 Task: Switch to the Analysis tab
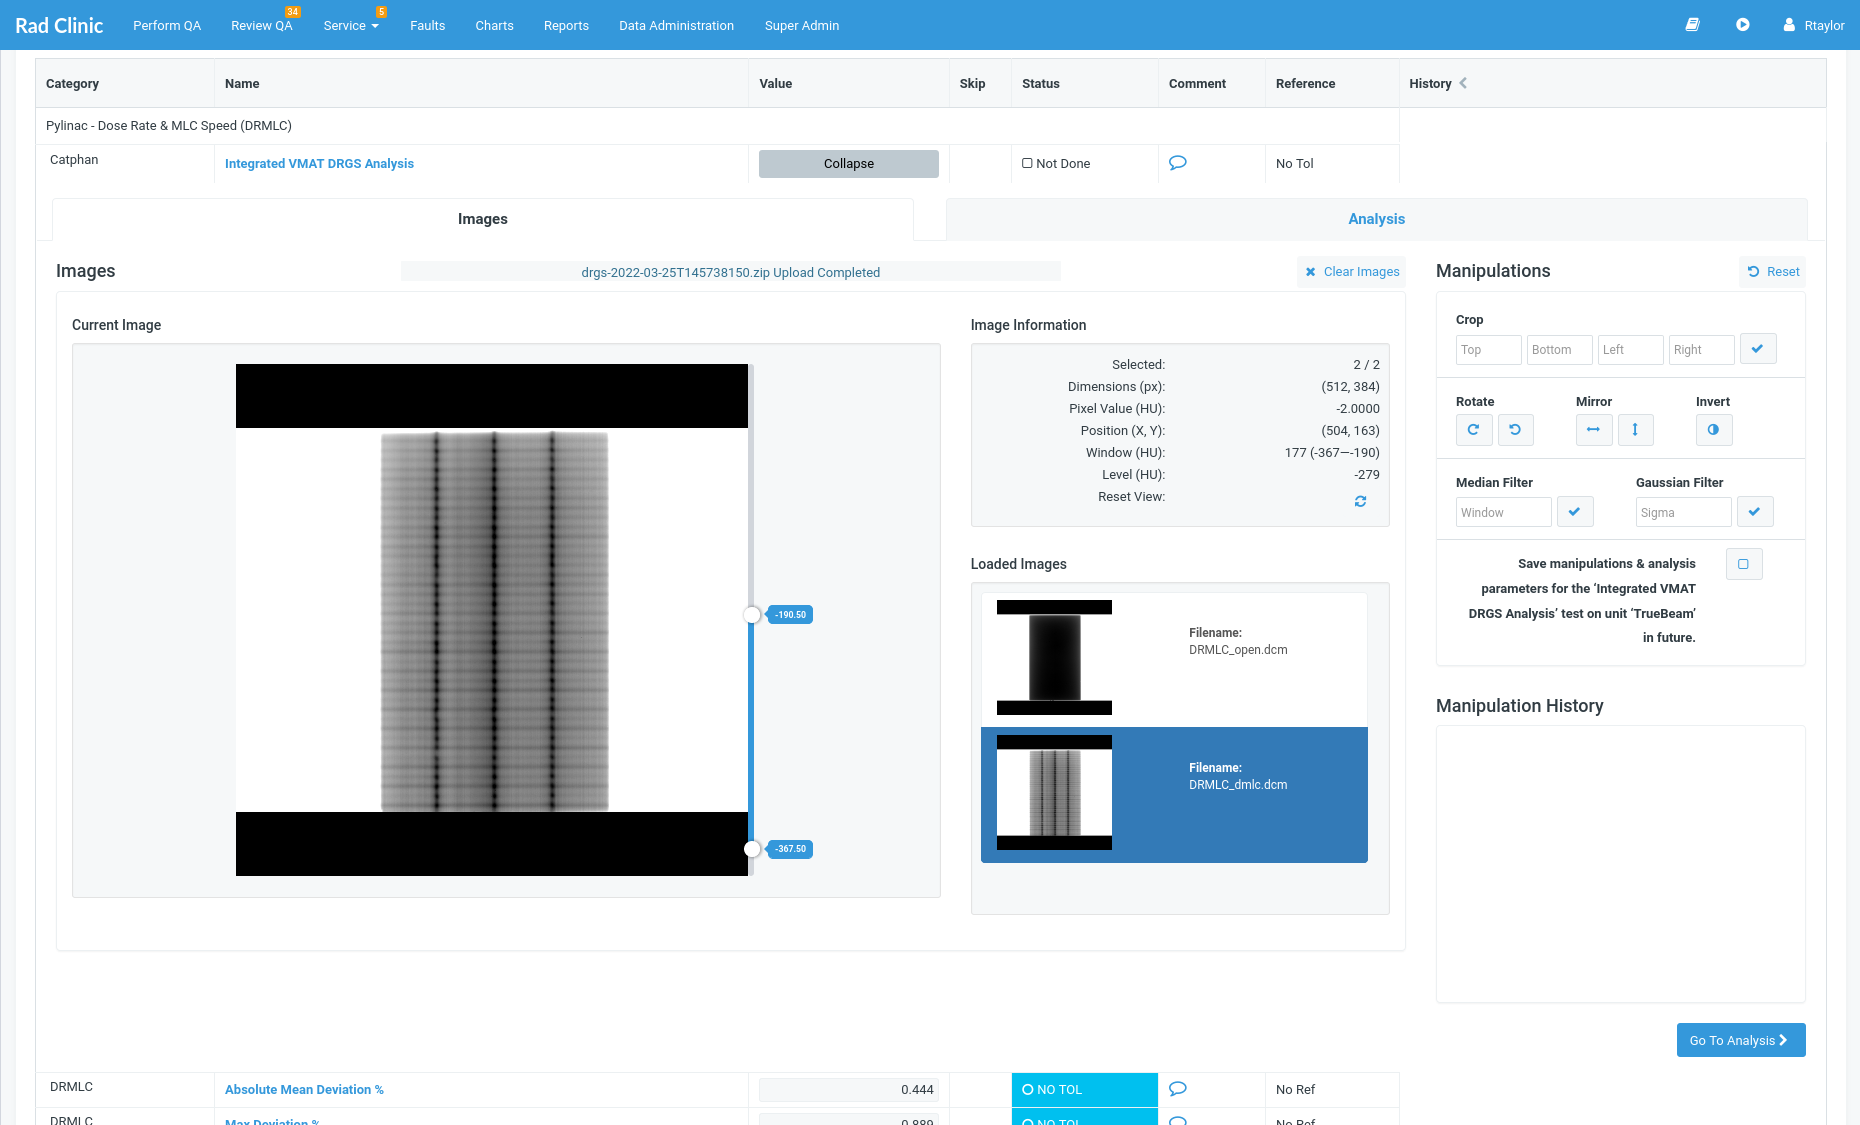1376,218
